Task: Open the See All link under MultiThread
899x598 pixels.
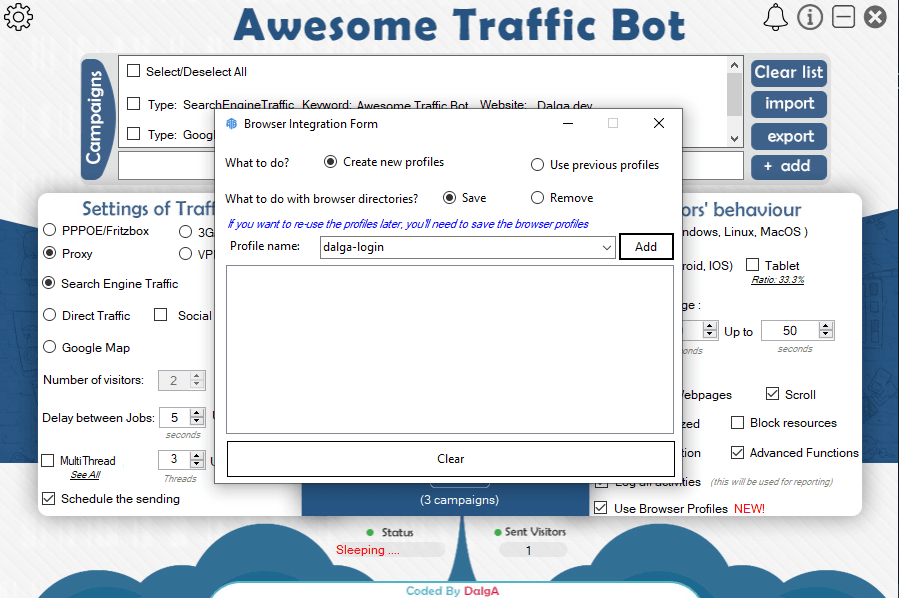Action: (x=85, y=475)
